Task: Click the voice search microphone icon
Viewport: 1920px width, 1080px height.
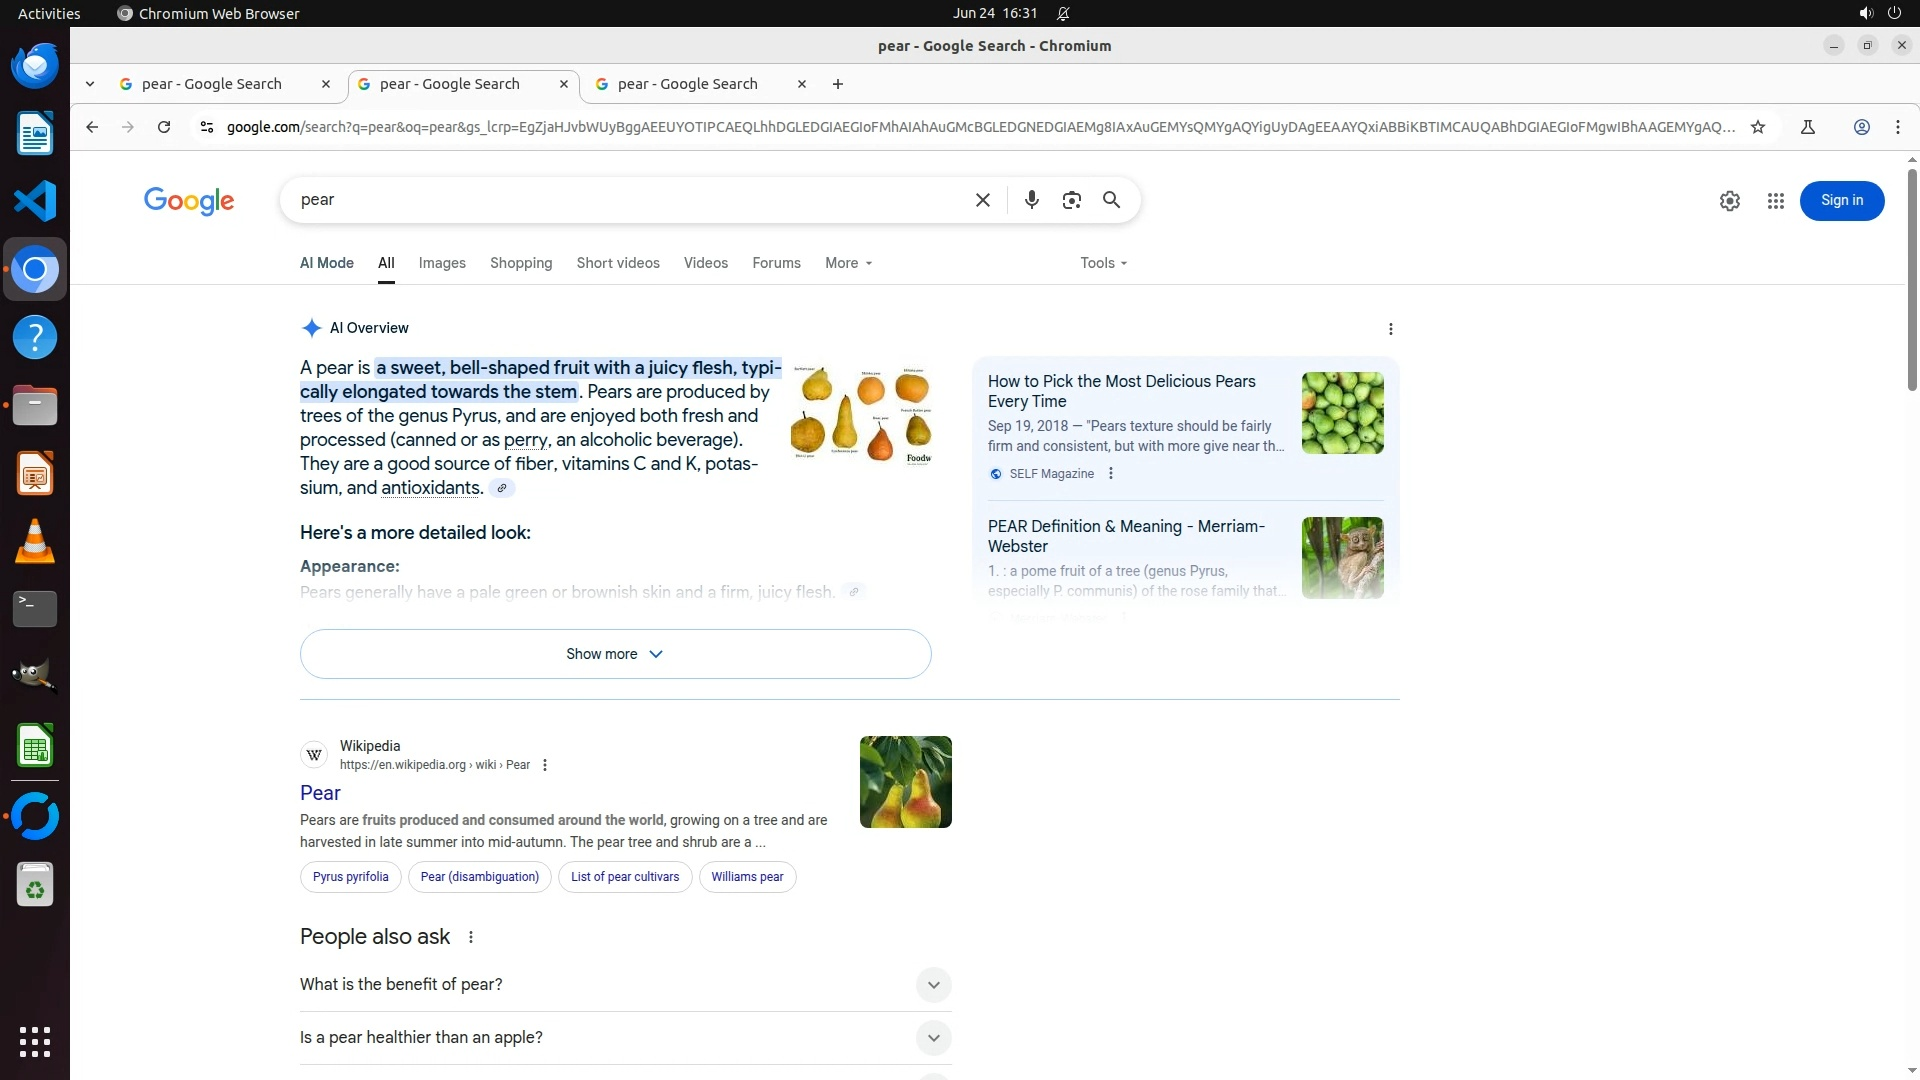Action: [1031, 200]
